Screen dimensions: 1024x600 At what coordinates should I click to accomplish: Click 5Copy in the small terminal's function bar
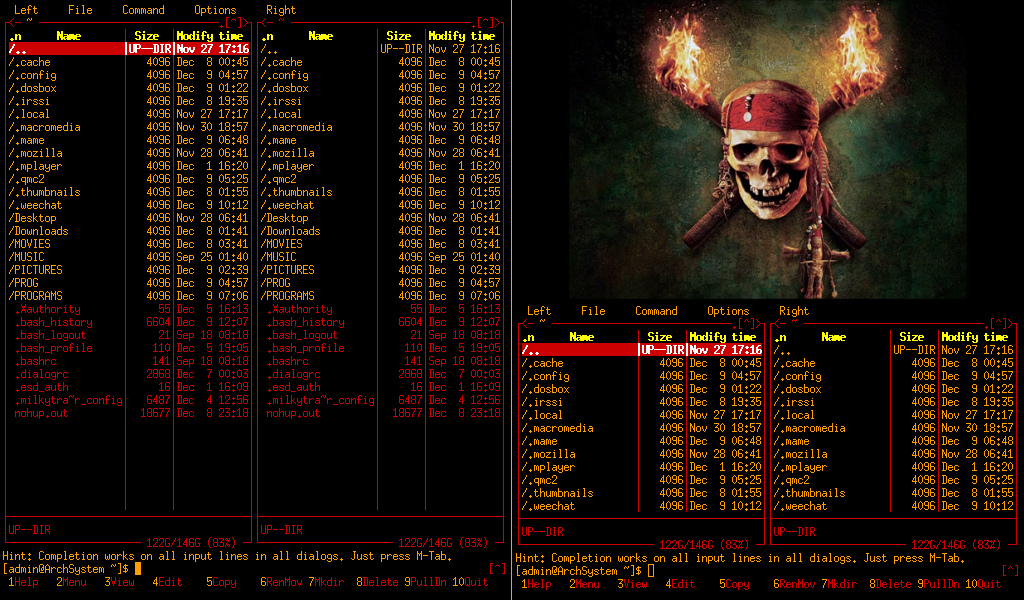pyautogui.click(x=735, y=584)
